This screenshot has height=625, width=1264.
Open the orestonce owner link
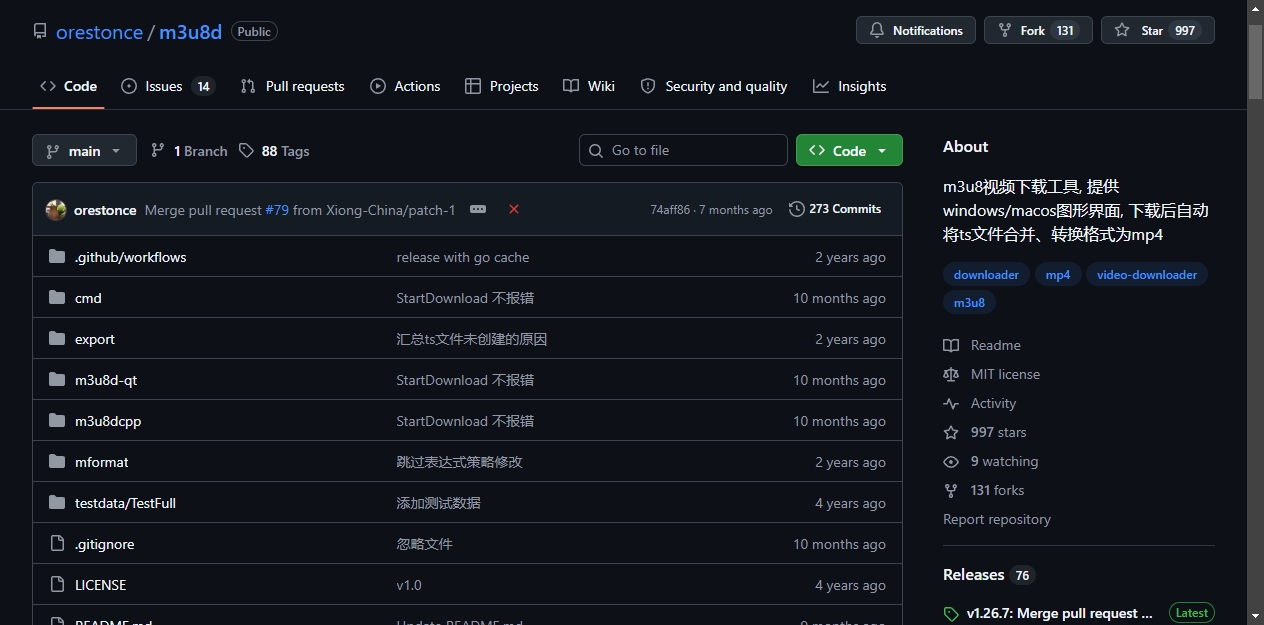tap(99, 32)
